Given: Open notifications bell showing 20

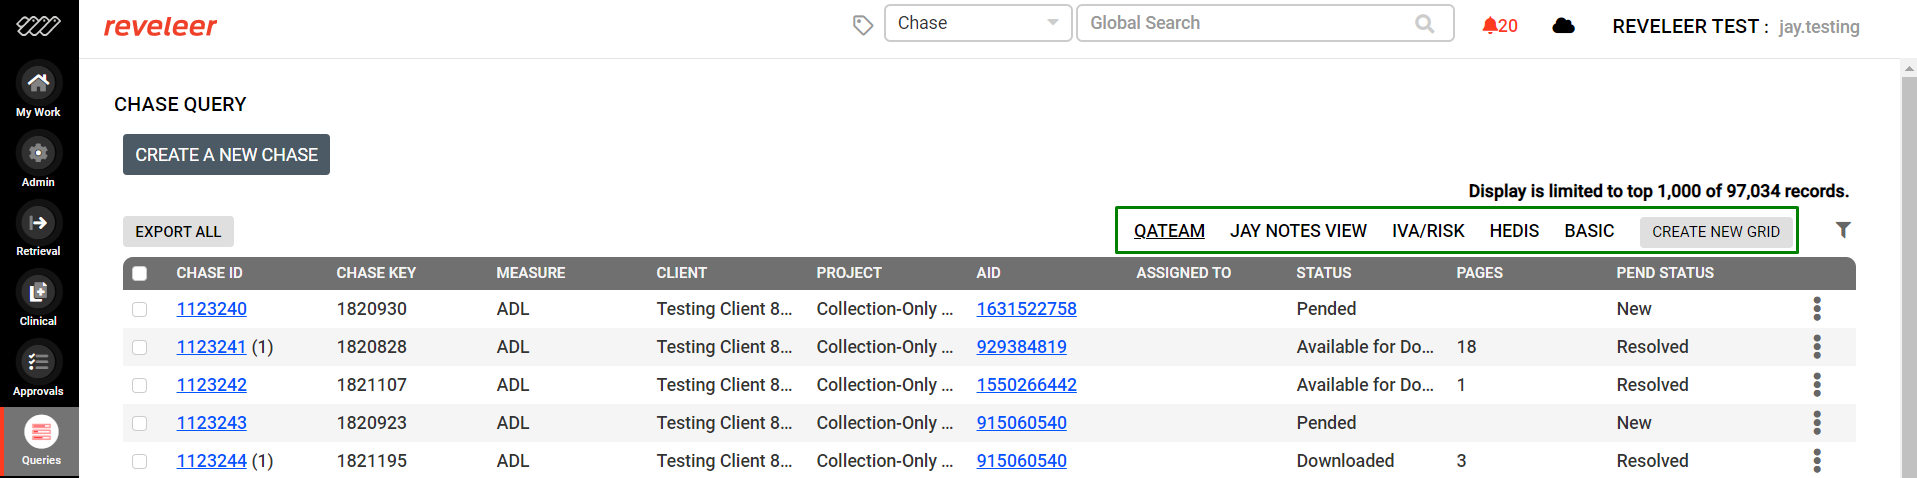Looking at the screenshot, I should (1500, 26).
